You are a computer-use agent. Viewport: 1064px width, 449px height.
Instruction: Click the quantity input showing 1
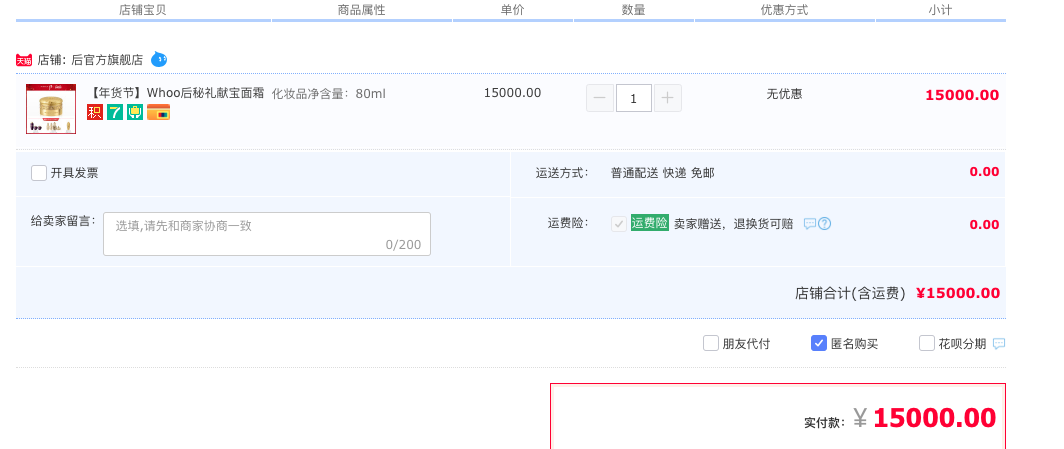pyautogui.click(x=634, y=98)
